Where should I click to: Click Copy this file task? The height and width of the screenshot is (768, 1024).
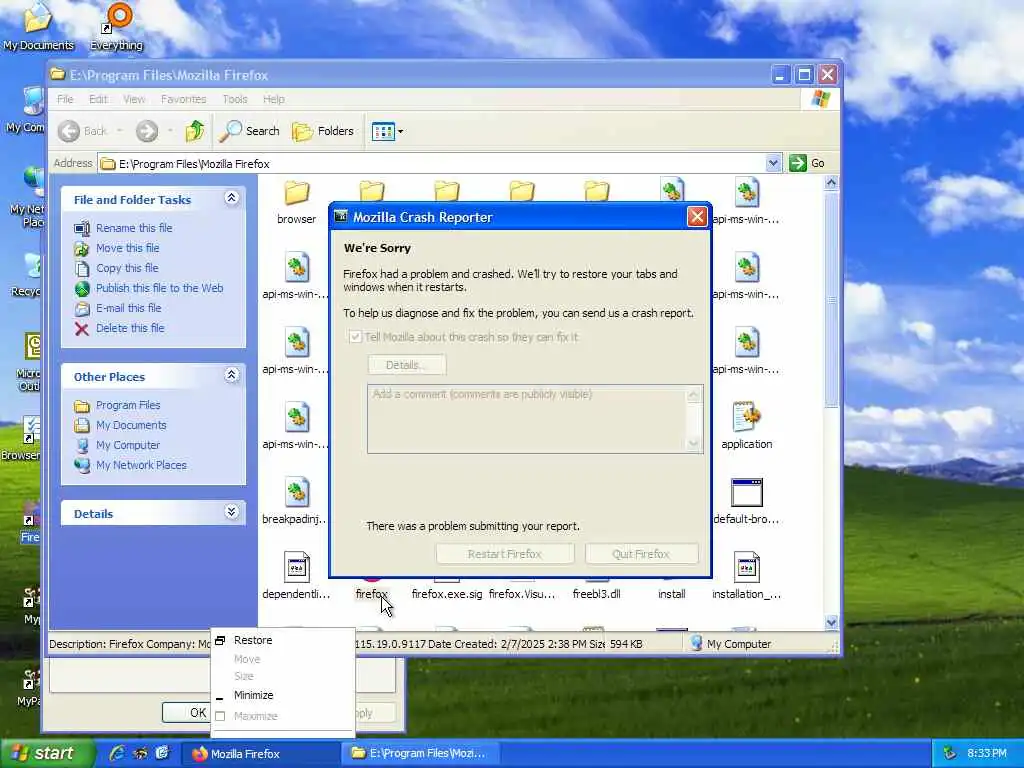point(127,268)
